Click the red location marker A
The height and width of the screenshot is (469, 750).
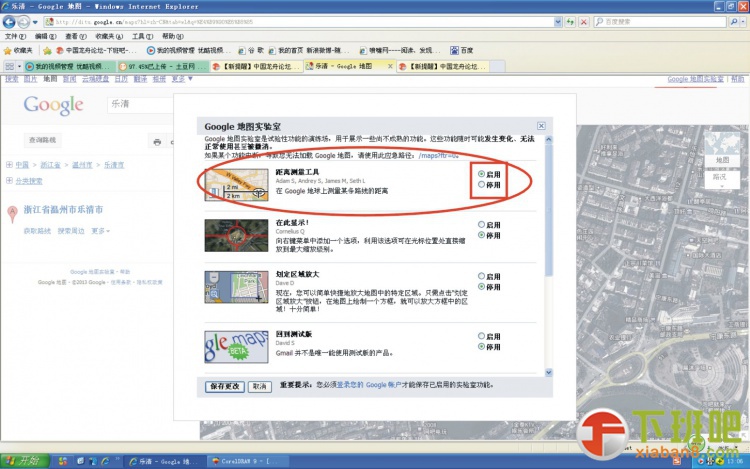pyautogui.click(x=12, y=211)
